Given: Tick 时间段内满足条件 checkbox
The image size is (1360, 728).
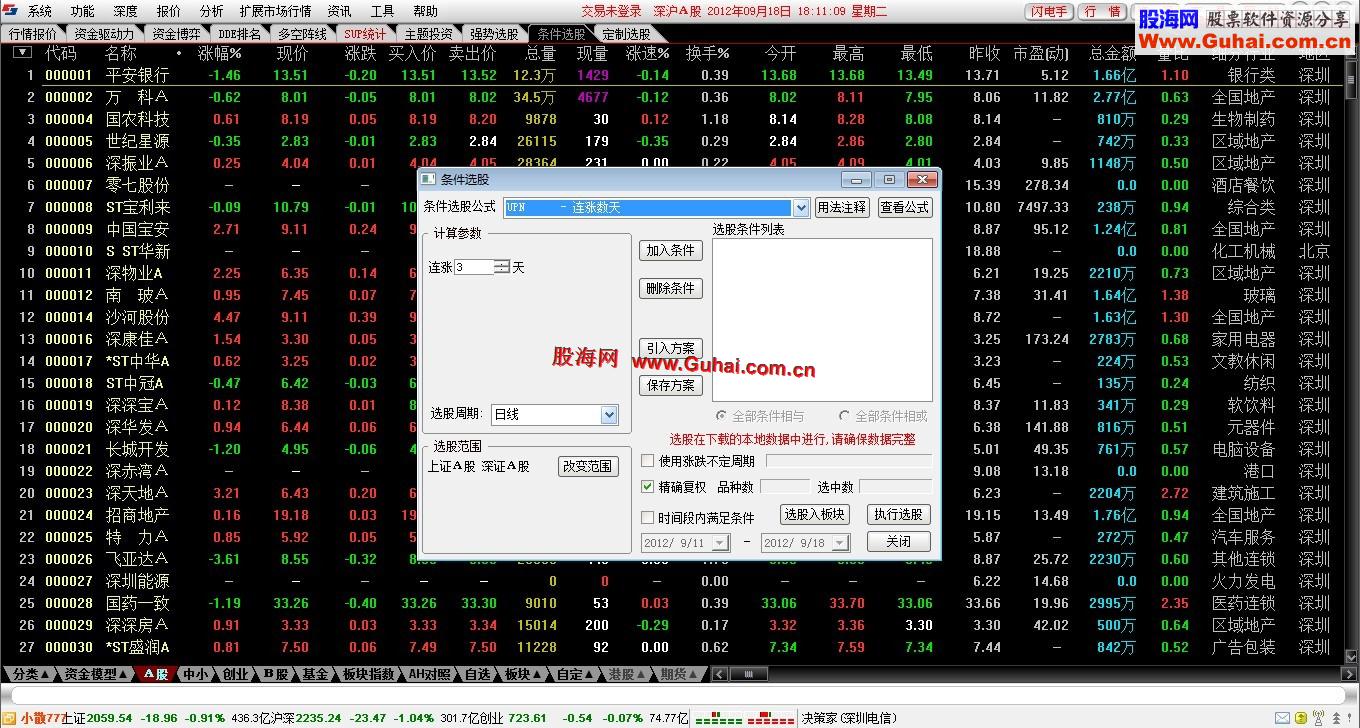Looking at the screenshot, I should 648,518.
